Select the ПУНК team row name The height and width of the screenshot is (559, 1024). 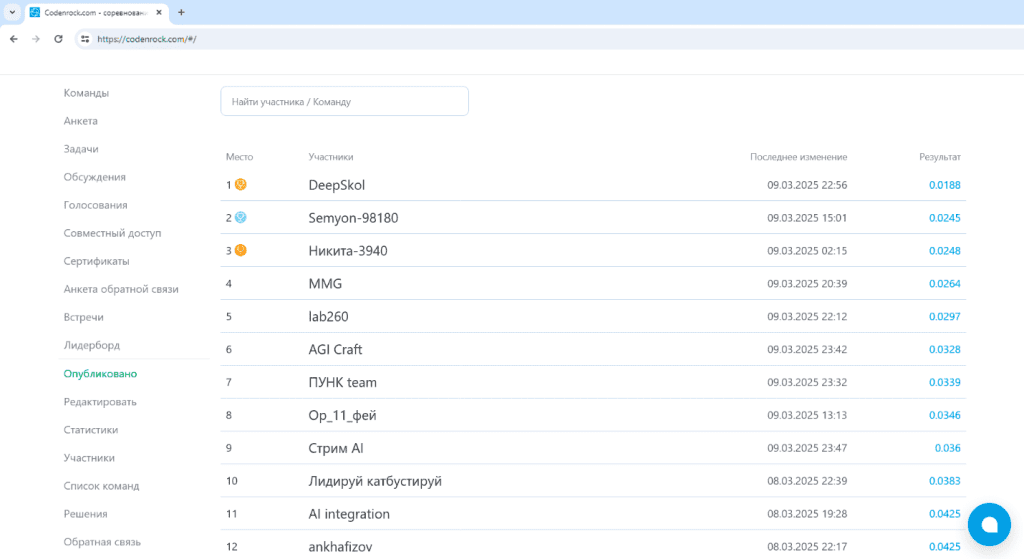pos(343,382)
